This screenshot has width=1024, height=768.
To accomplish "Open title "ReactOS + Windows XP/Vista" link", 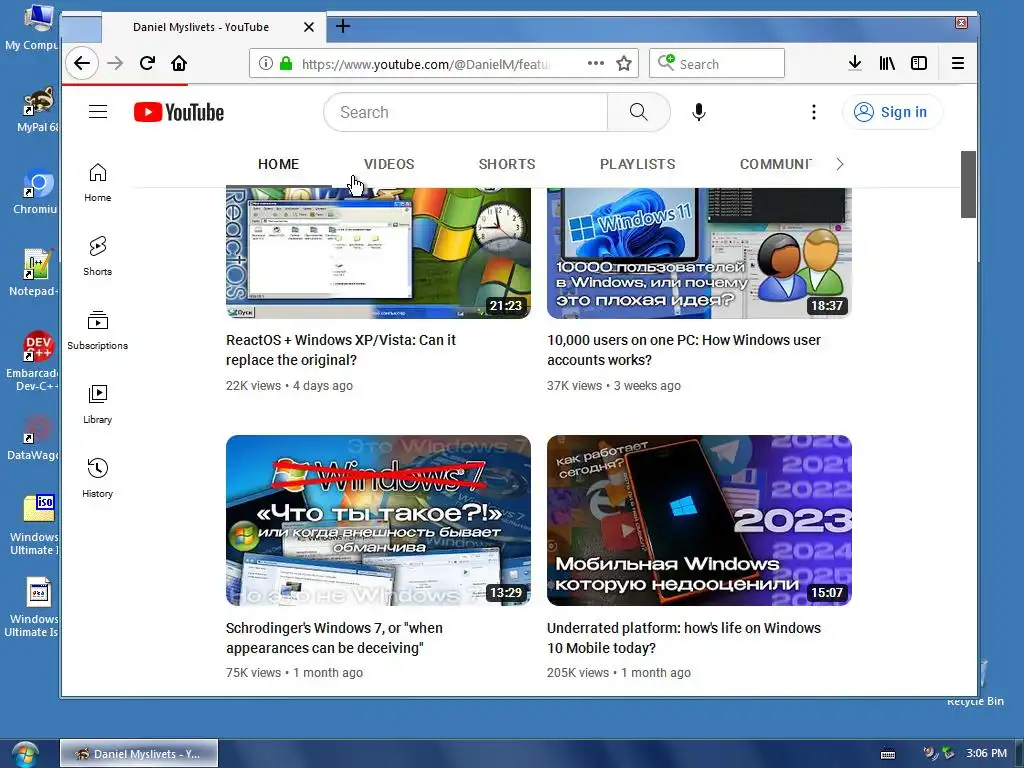I will click(x=341, y=350).
